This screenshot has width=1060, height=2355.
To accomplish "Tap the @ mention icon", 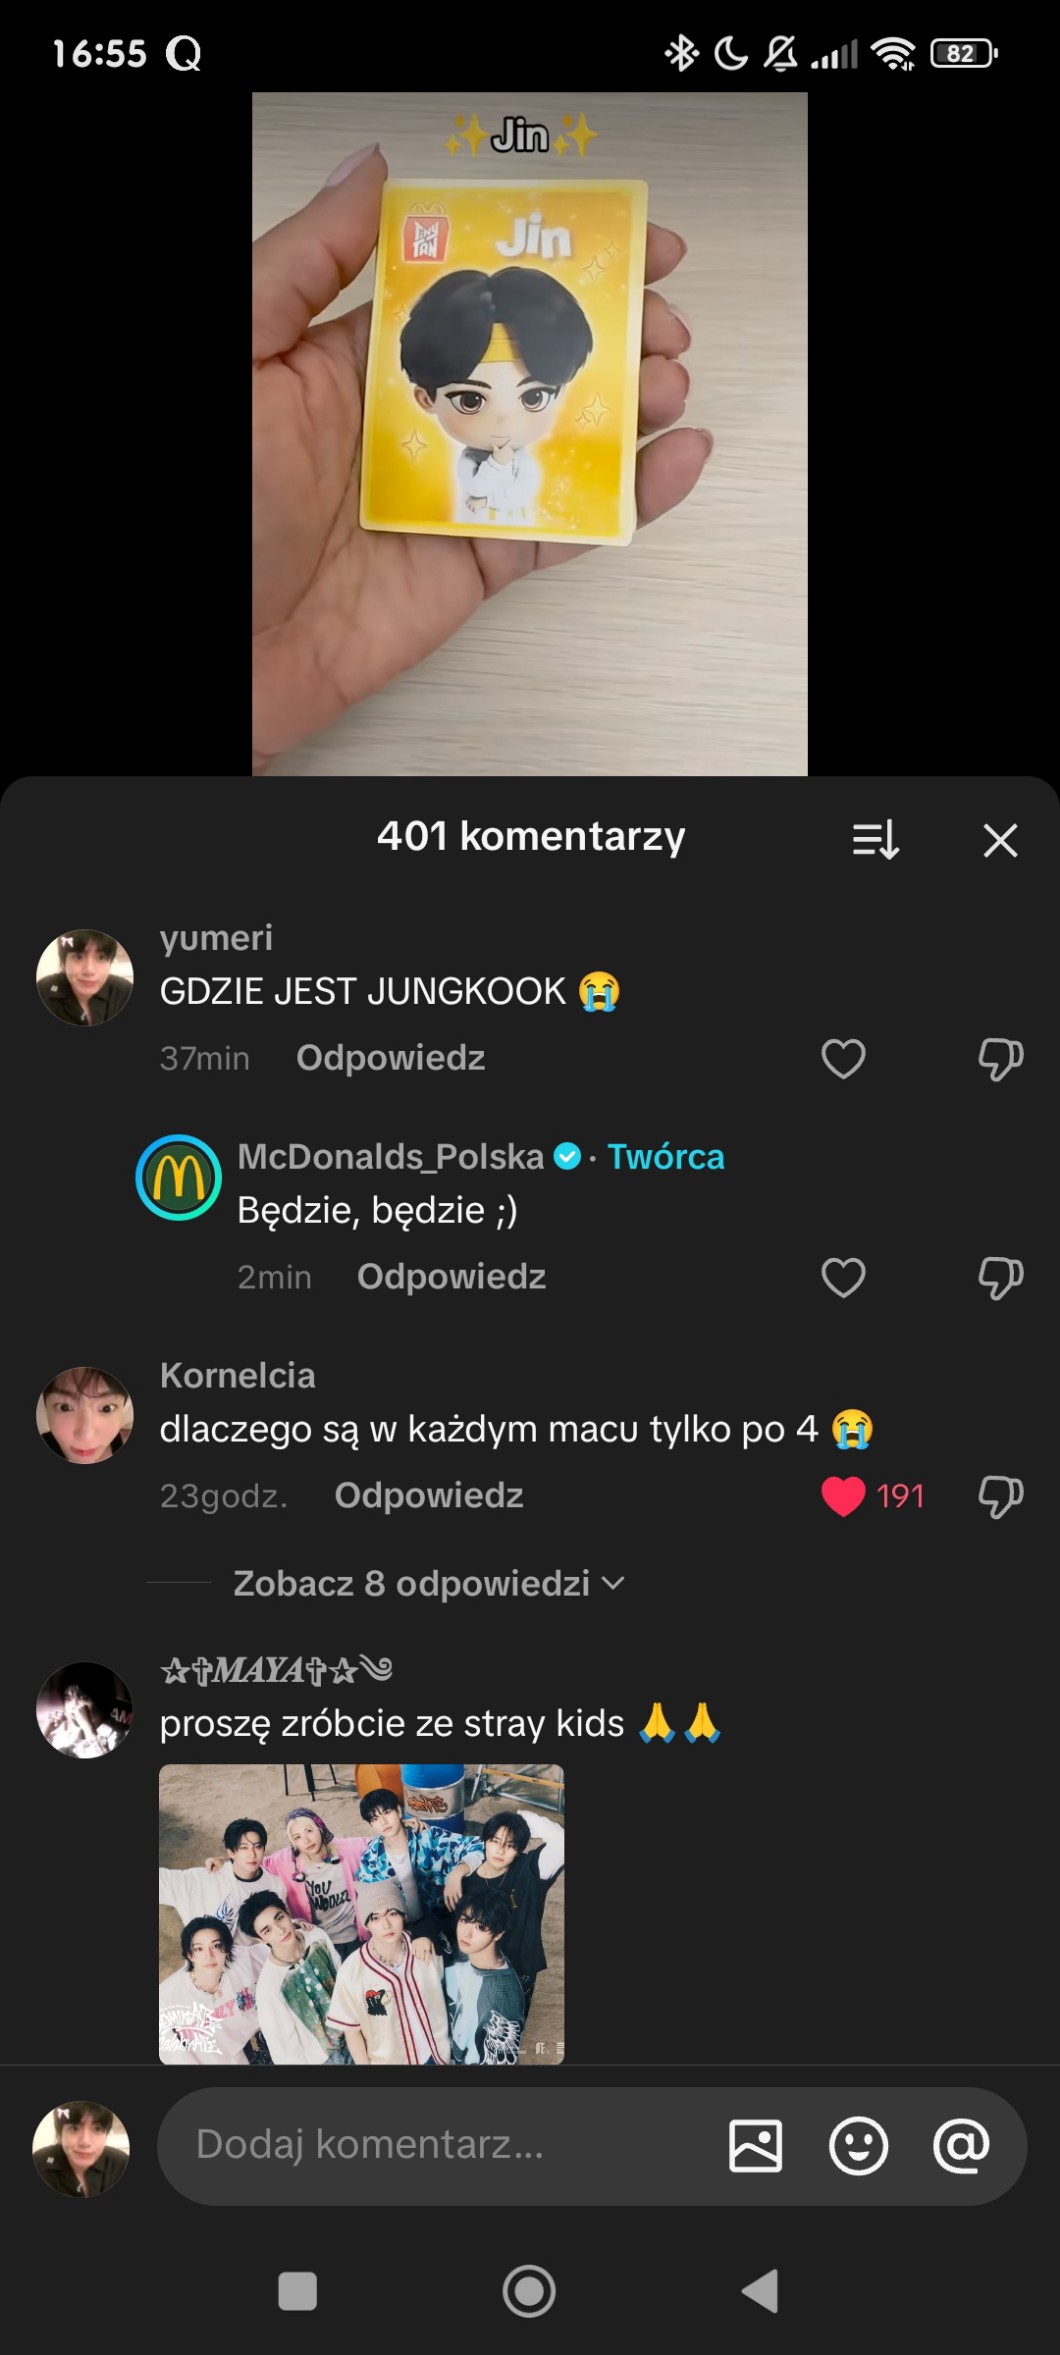I will pyautogui.click(x=961, y=2146).
